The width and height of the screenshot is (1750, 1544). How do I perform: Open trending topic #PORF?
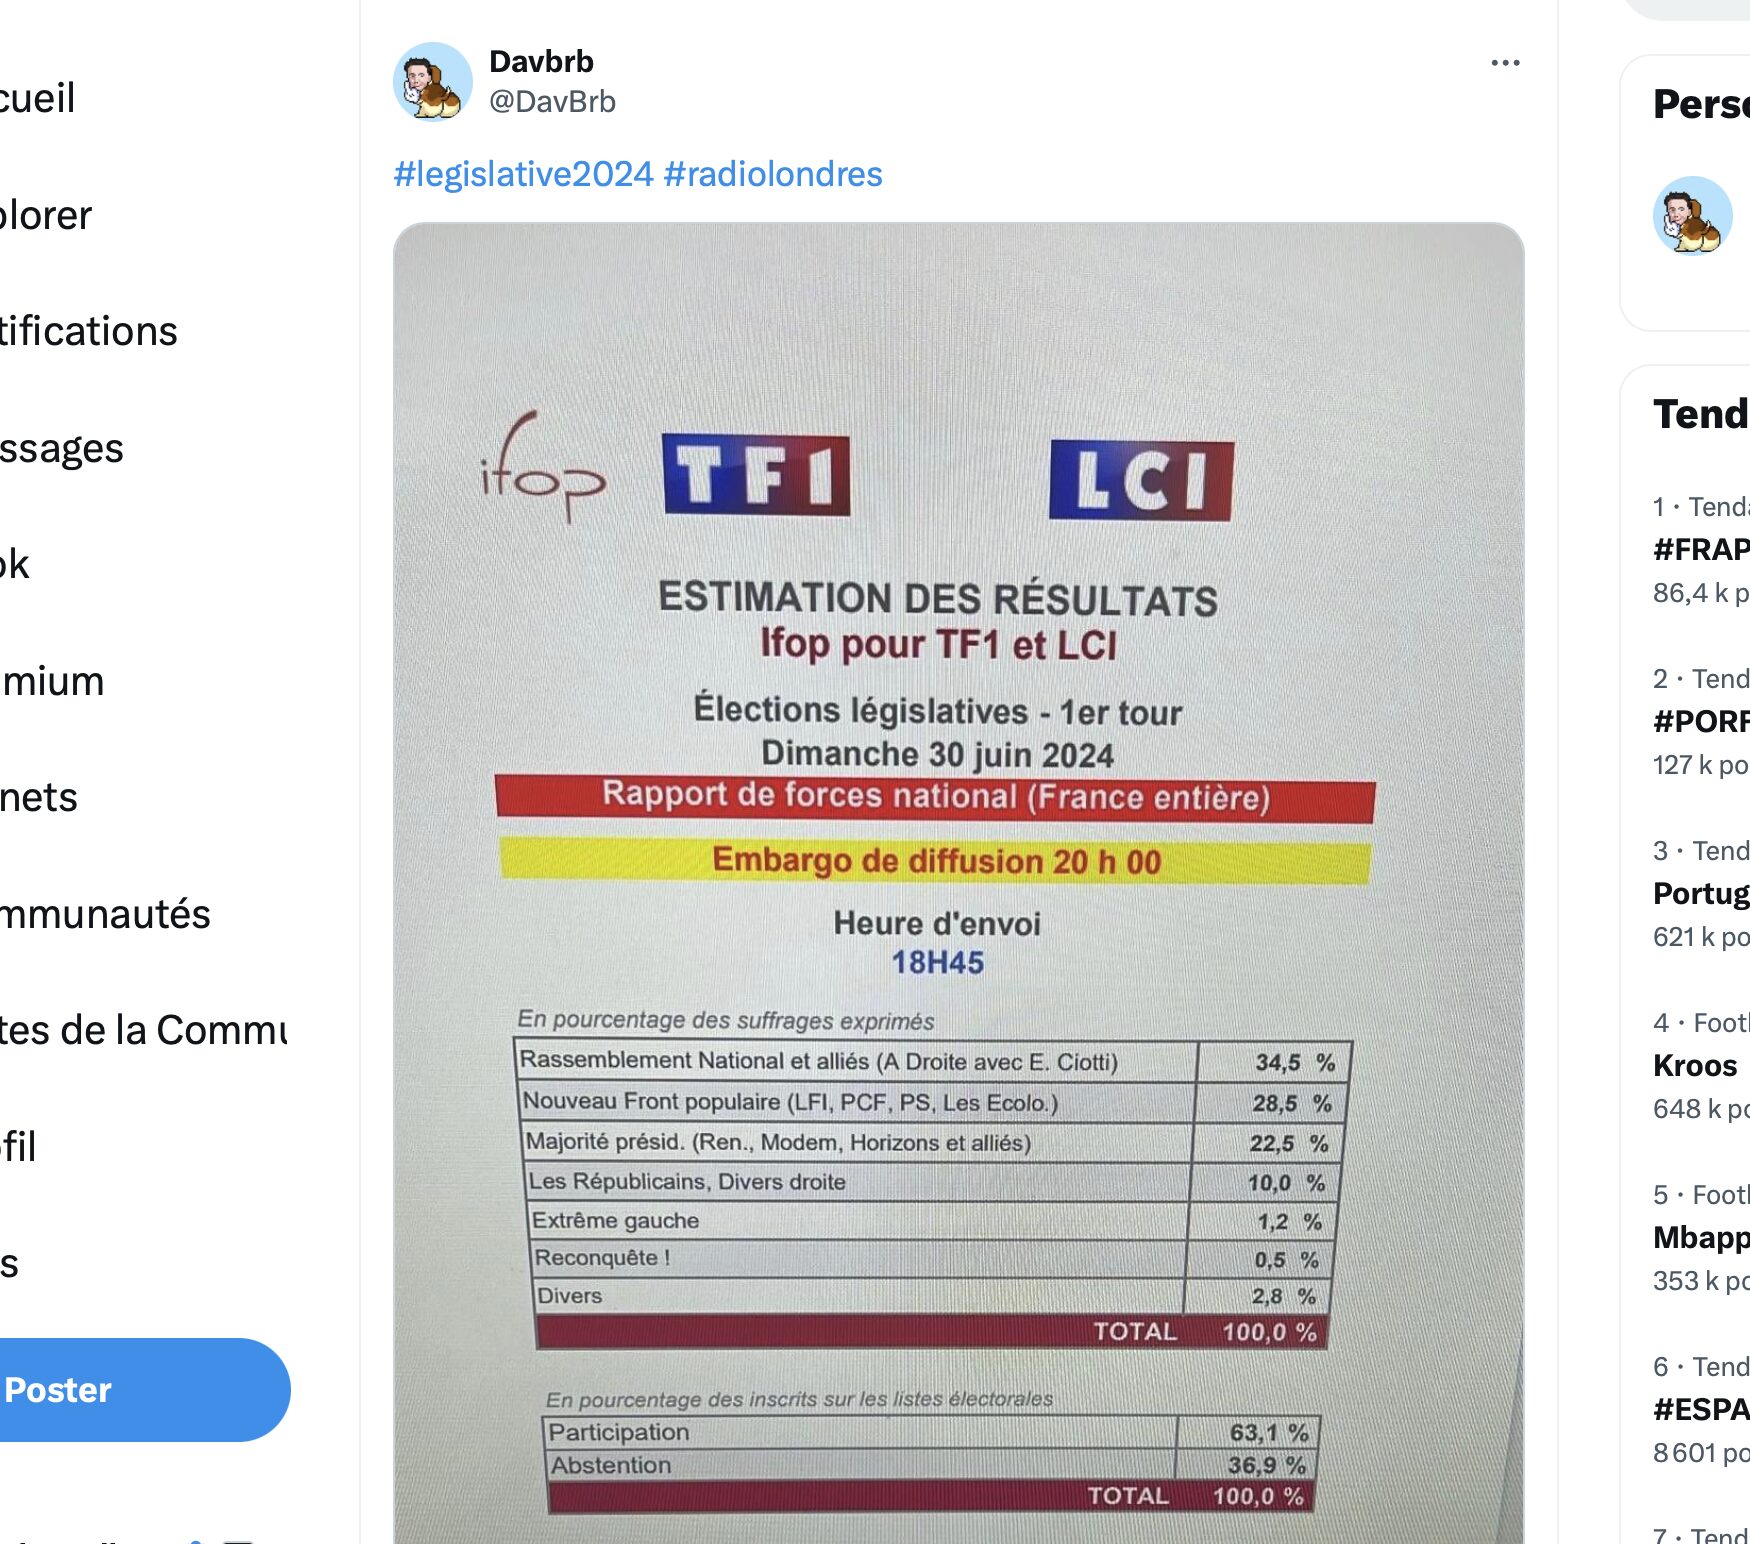(1700, 721)
